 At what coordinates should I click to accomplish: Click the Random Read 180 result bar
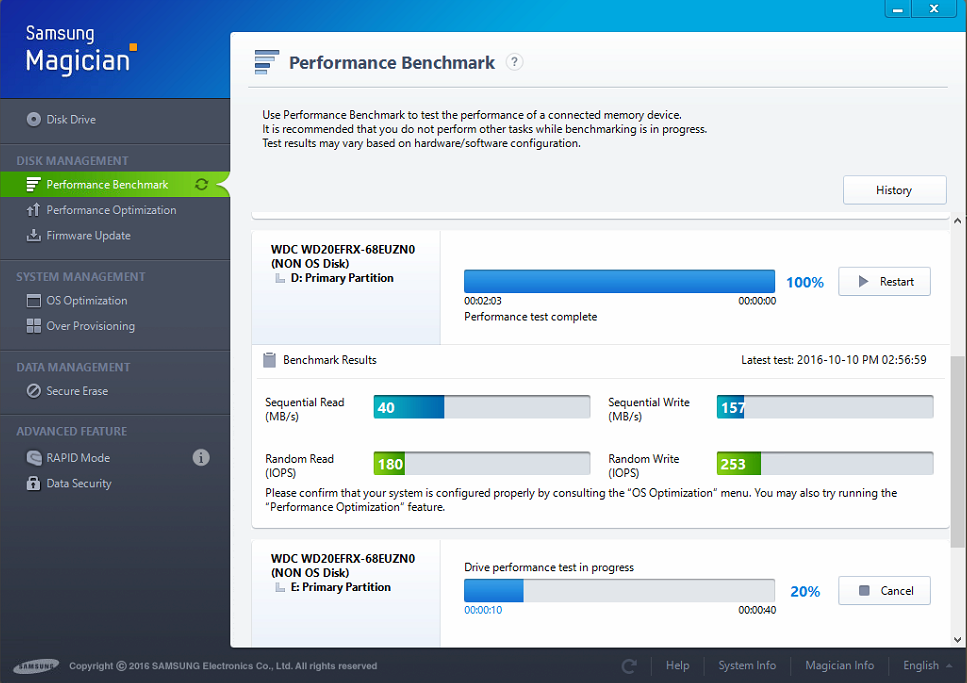pyautogui.click(x=482, y=463)
